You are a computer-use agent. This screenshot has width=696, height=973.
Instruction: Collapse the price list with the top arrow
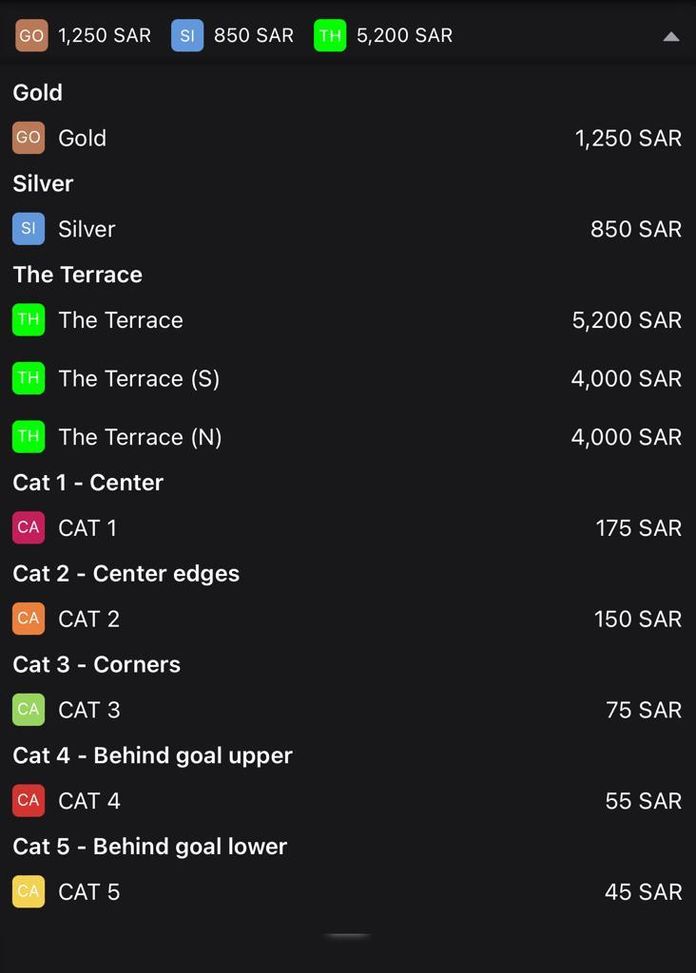(x=671, y=37)
